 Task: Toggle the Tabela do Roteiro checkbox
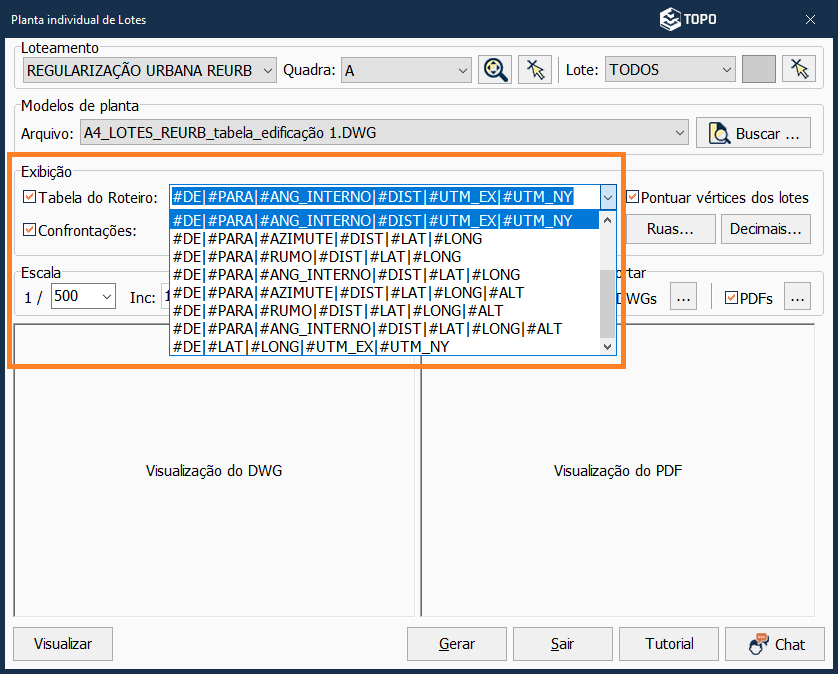(29, 197)
